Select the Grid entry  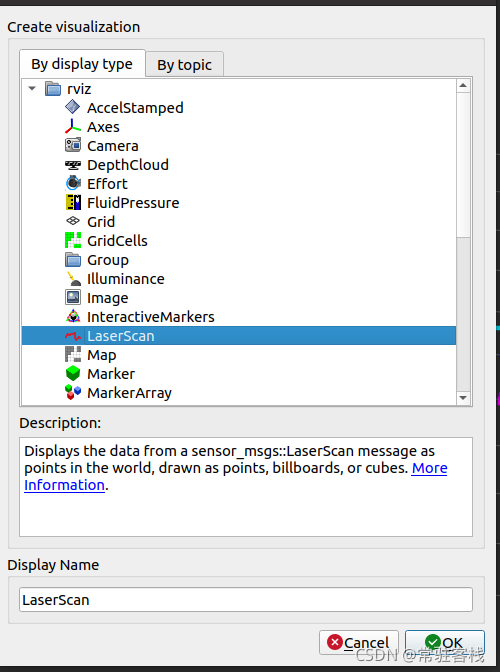point(101,222)
